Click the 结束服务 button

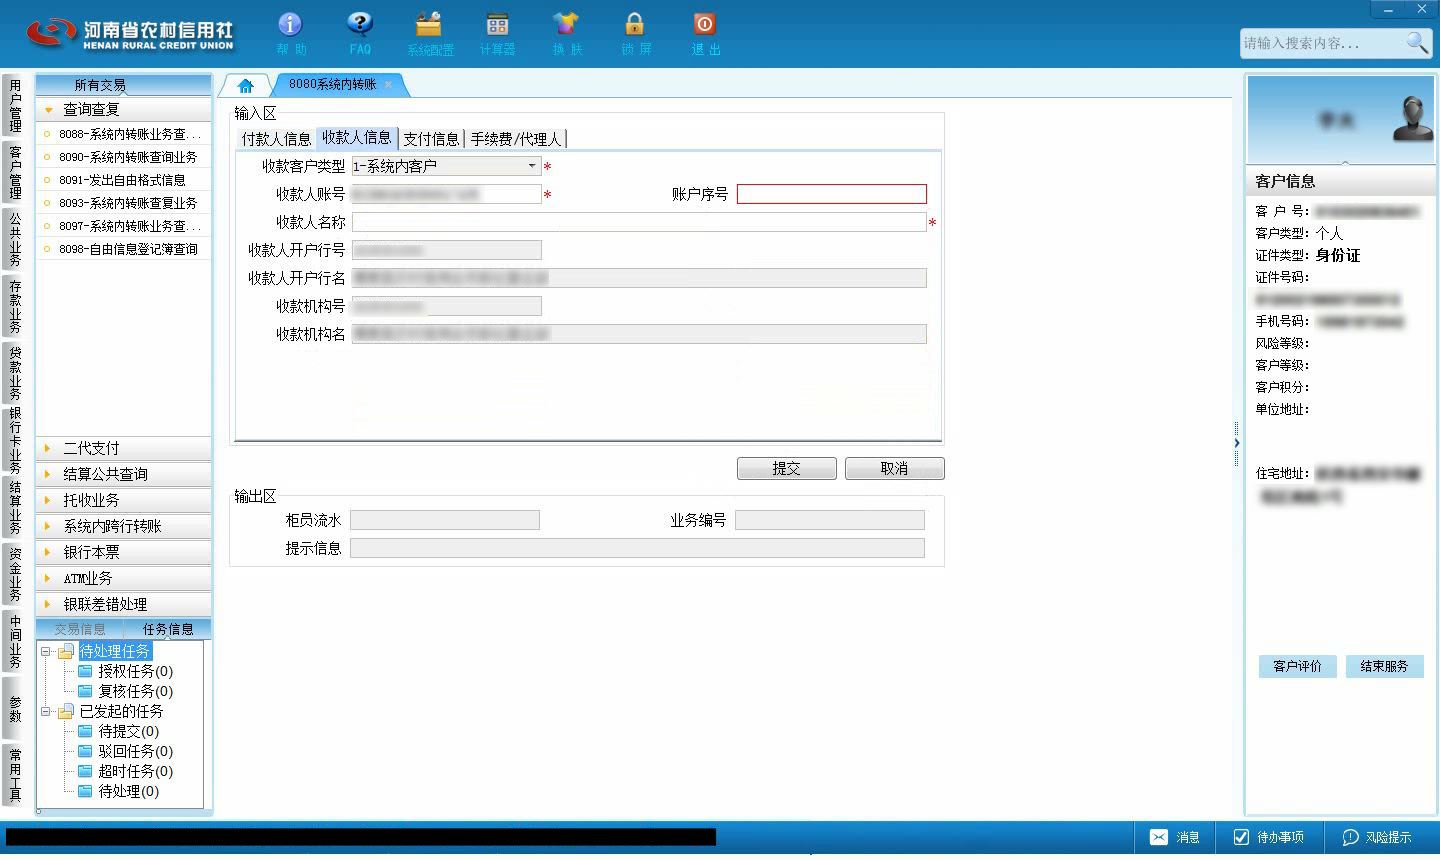click(x=1384, y=666)
